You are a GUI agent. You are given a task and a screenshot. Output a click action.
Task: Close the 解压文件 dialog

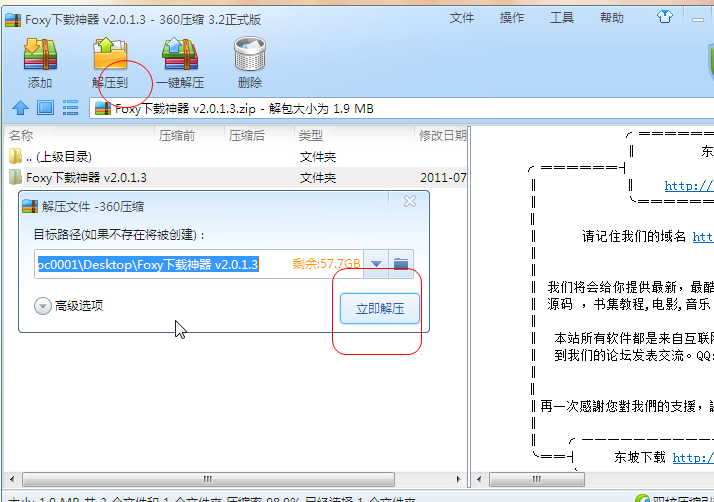click(410, 201)
